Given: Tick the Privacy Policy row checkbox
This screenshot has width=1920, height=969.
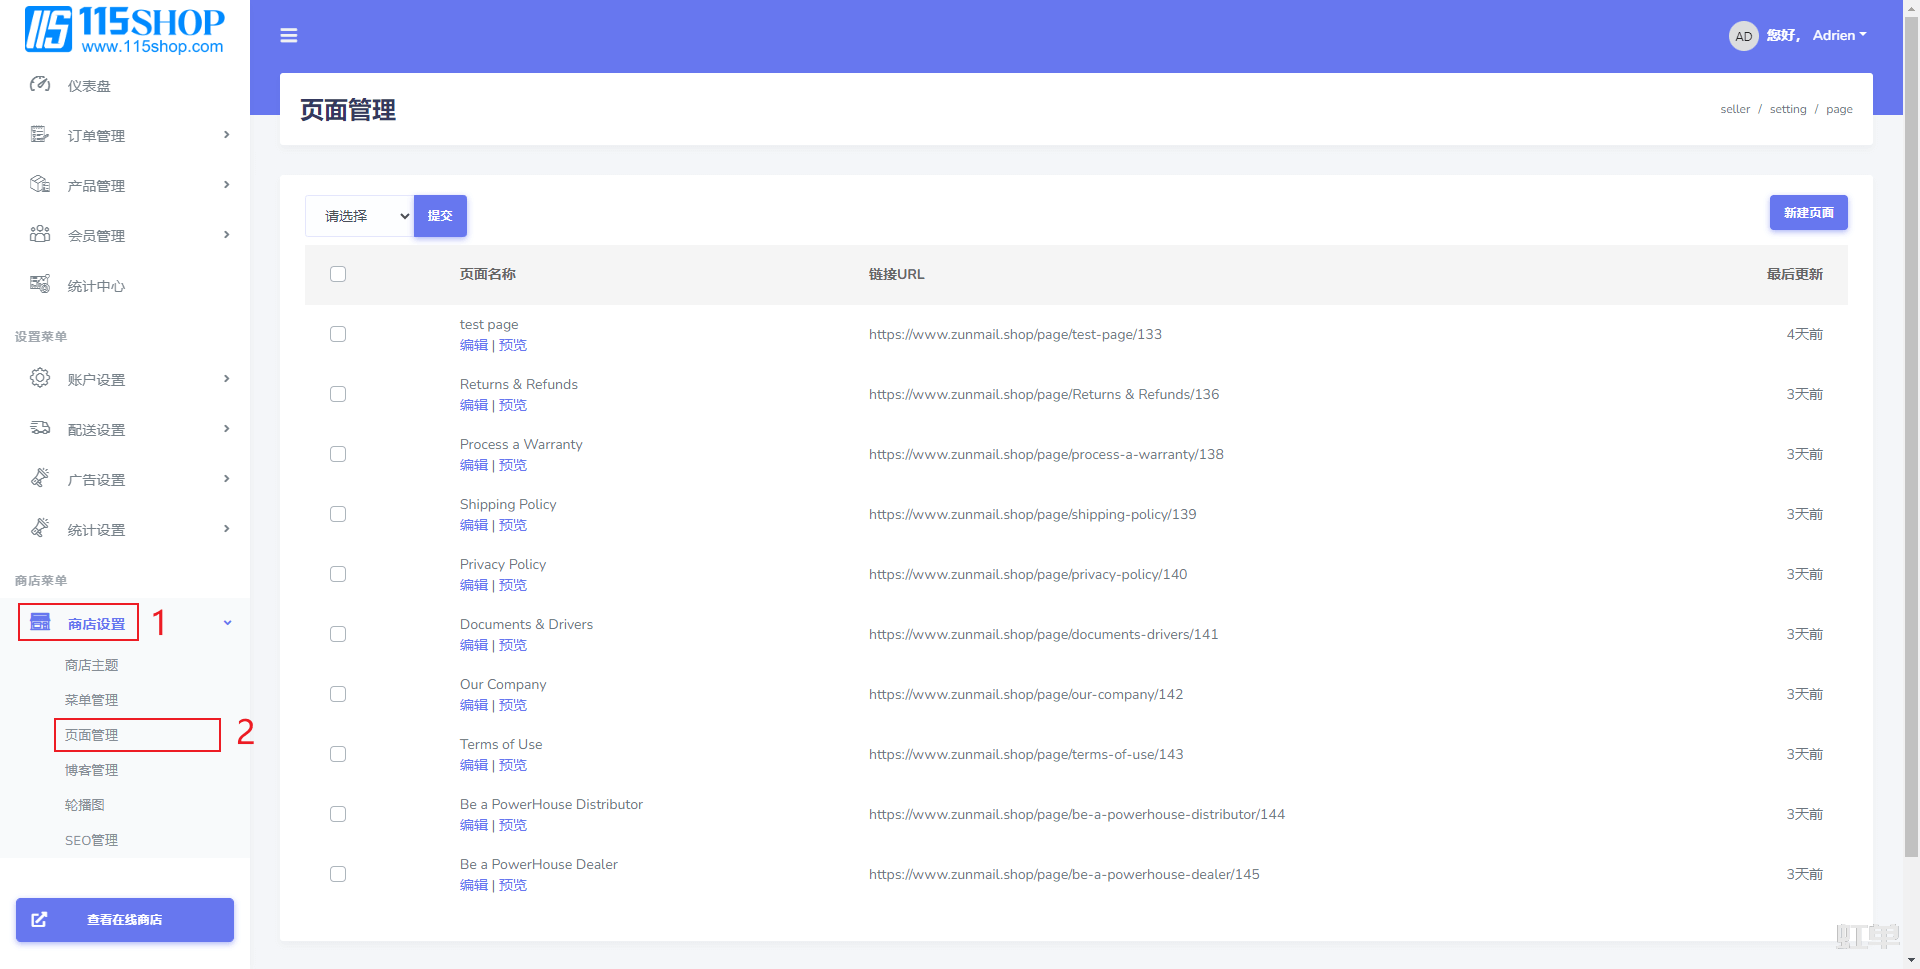Looking at the screenshot, I should click(338, 574).
